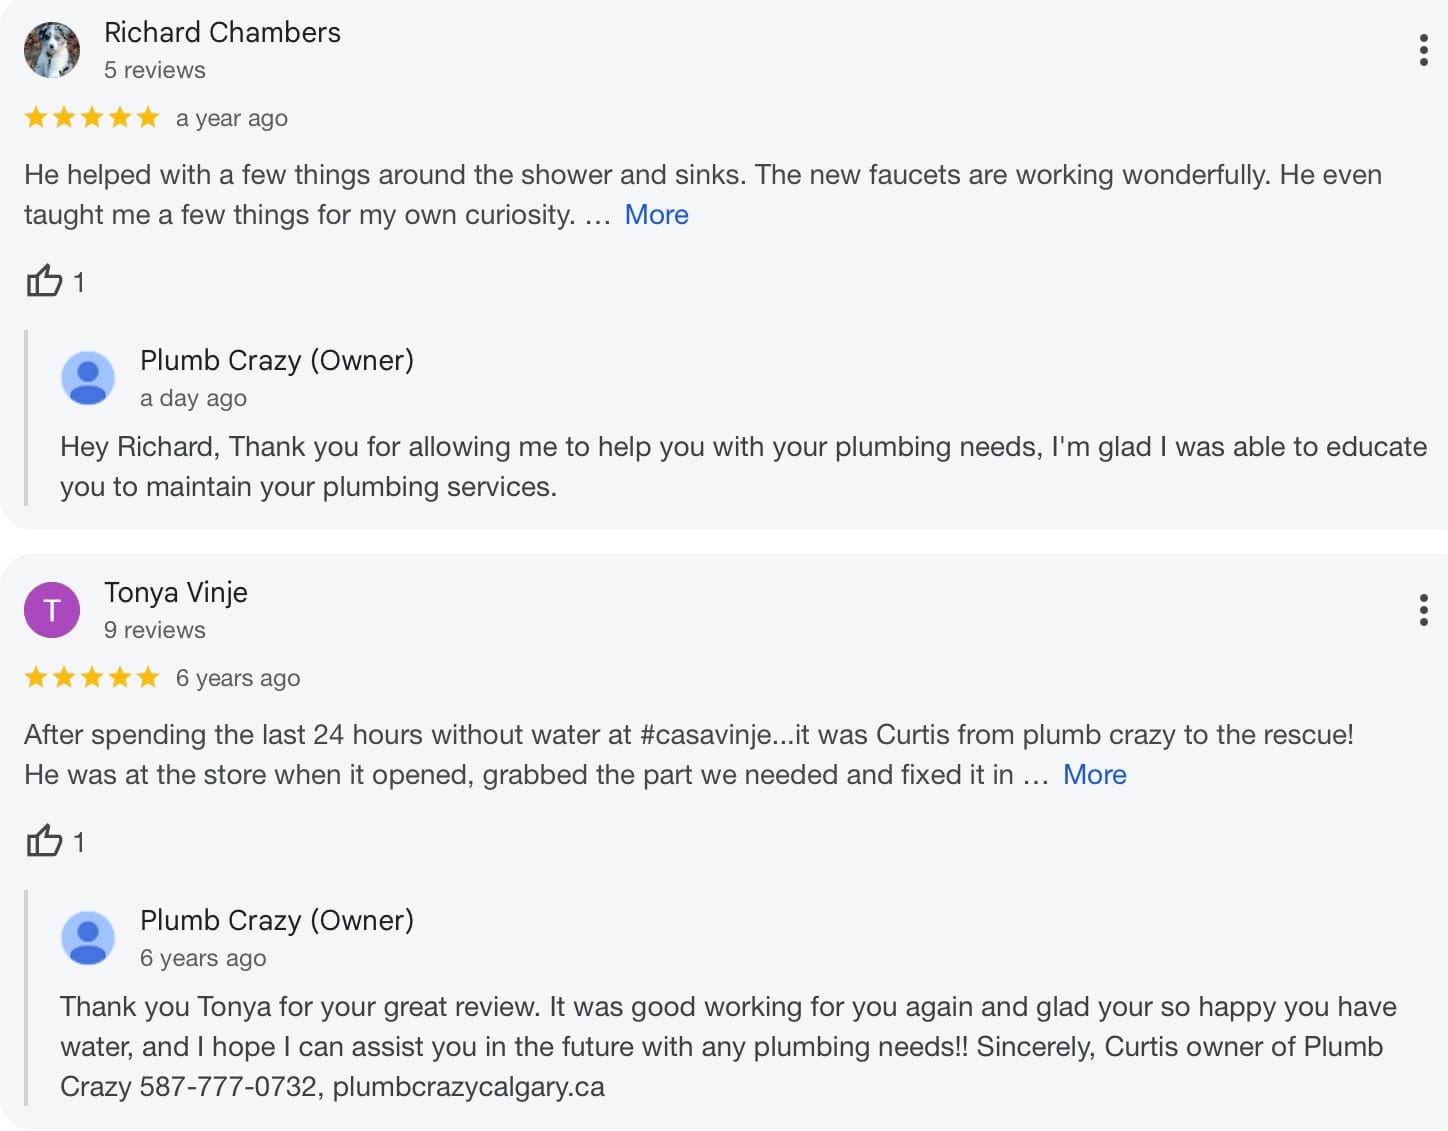The image size is (1448, 1131).
Task: Expand Richard Chambers' review with More
Action: pos(656,215)
